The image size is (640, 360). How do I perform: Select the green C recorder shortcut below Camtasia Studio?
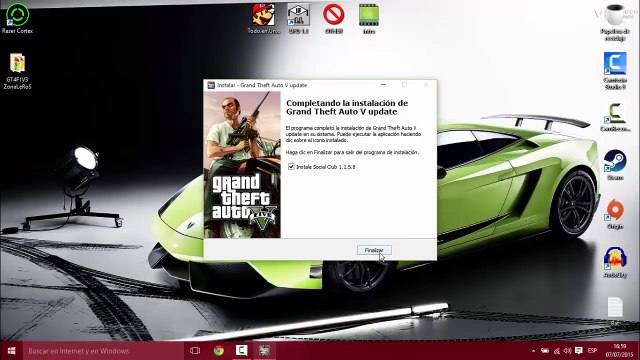tap(615, 117)
